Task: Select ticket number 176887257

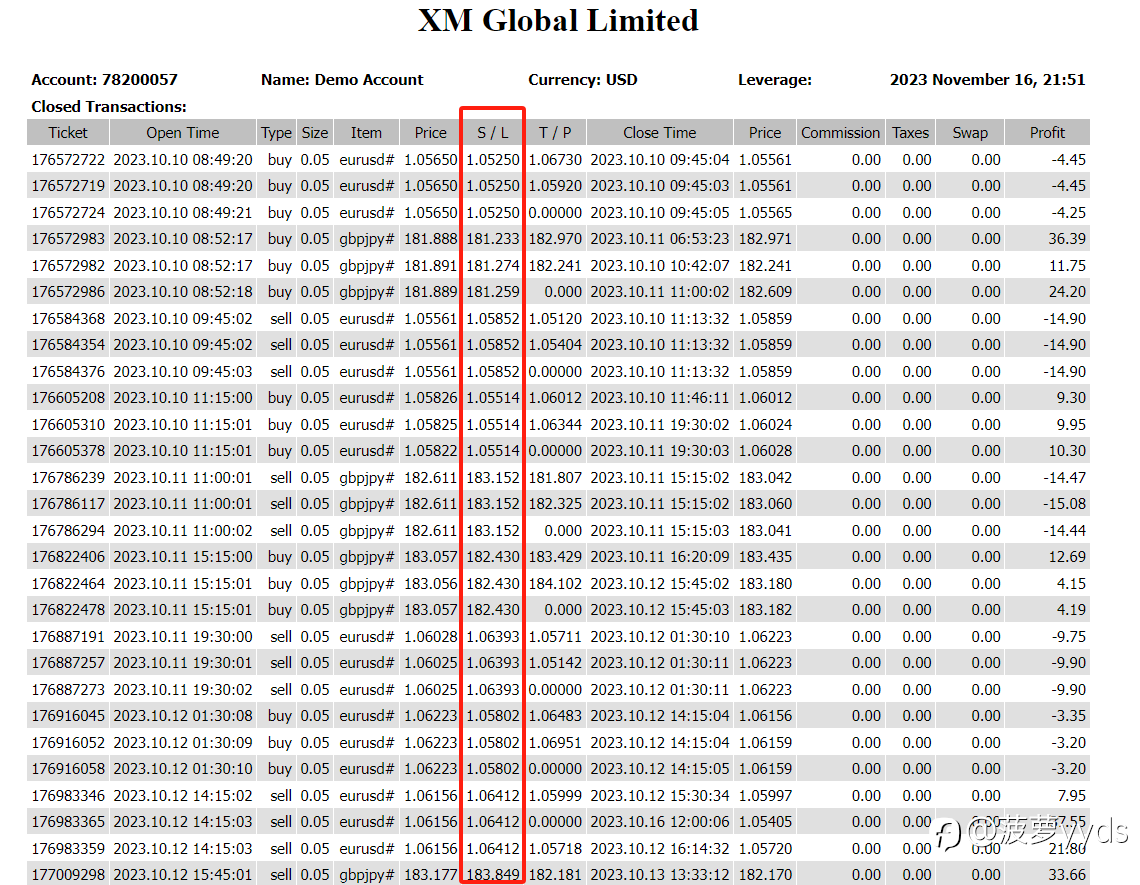Action: click(68, 663)
